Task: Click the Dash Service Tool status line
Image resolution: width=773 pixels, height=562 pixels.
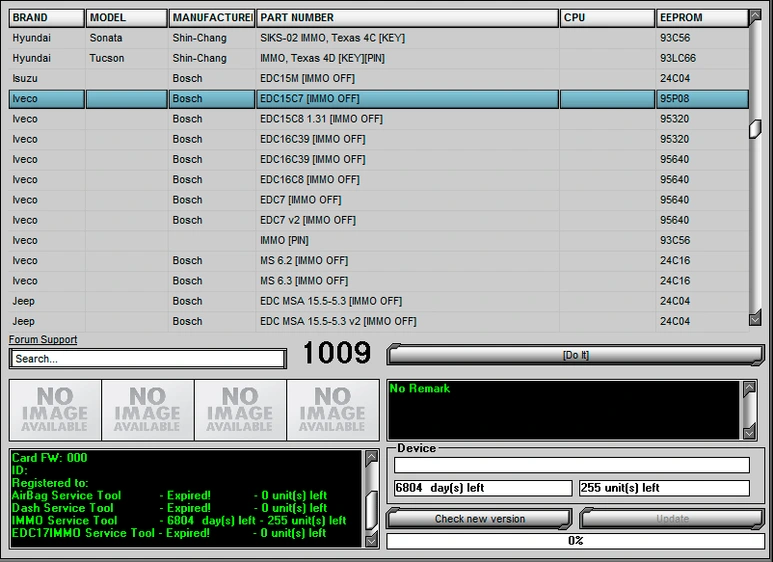Action: point(169,508)
